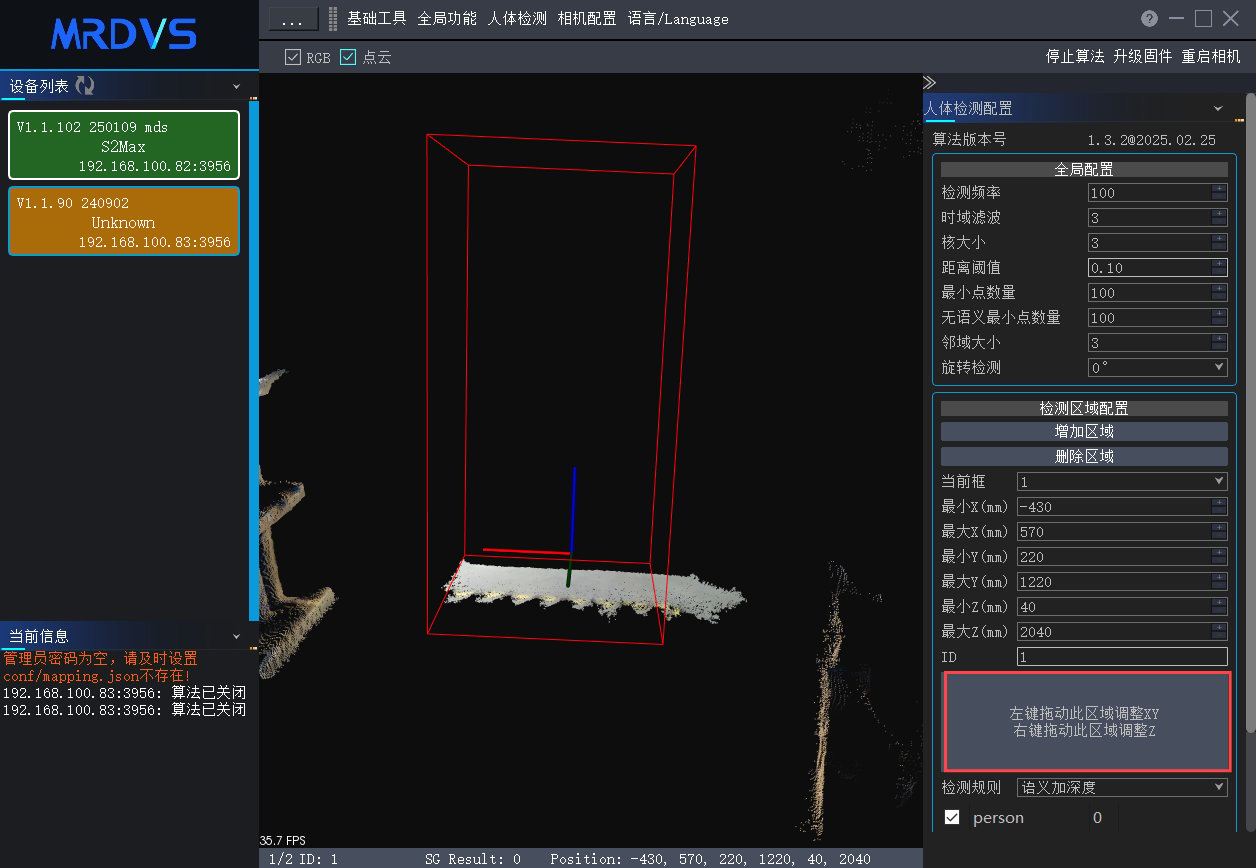This screenshot has width=1256, height=868.
Task: Click the 'SG Result: 0' status text
Action: [x=473, y=859]
